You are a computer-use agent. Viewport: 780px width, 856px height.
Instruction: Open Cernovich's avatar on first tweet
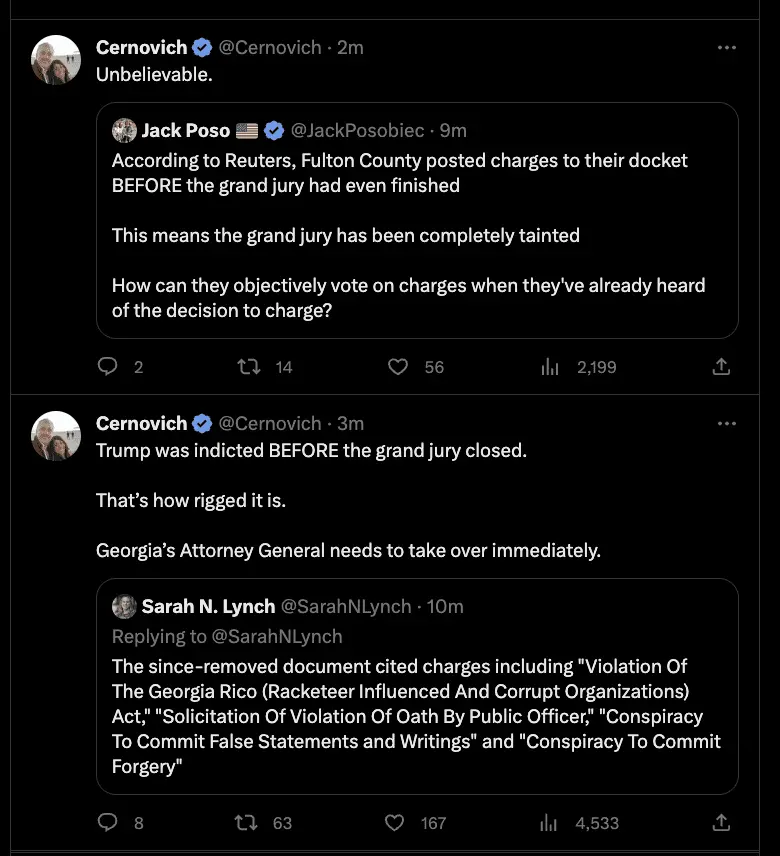(x=56, y=60)
